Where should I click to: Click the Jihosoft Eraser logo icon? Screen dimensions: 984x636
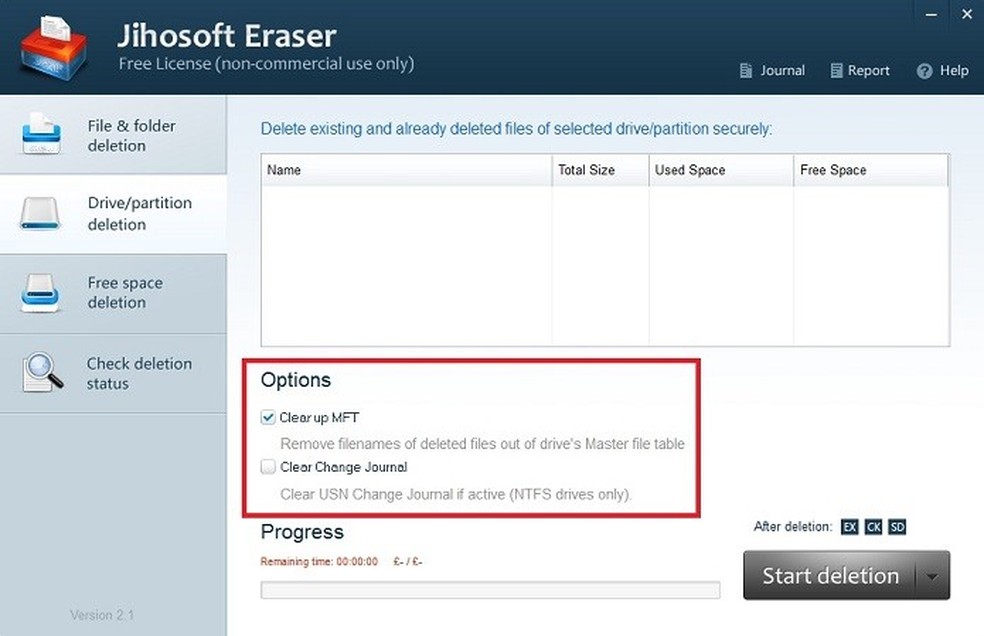53,48
